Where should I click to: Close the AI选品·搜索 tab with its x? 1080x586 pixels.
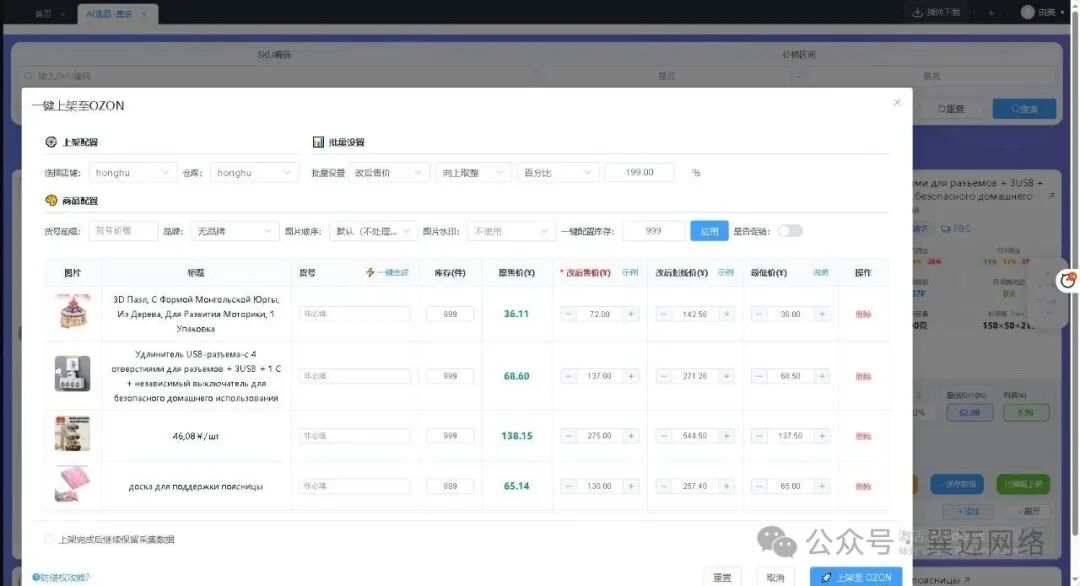144,14
